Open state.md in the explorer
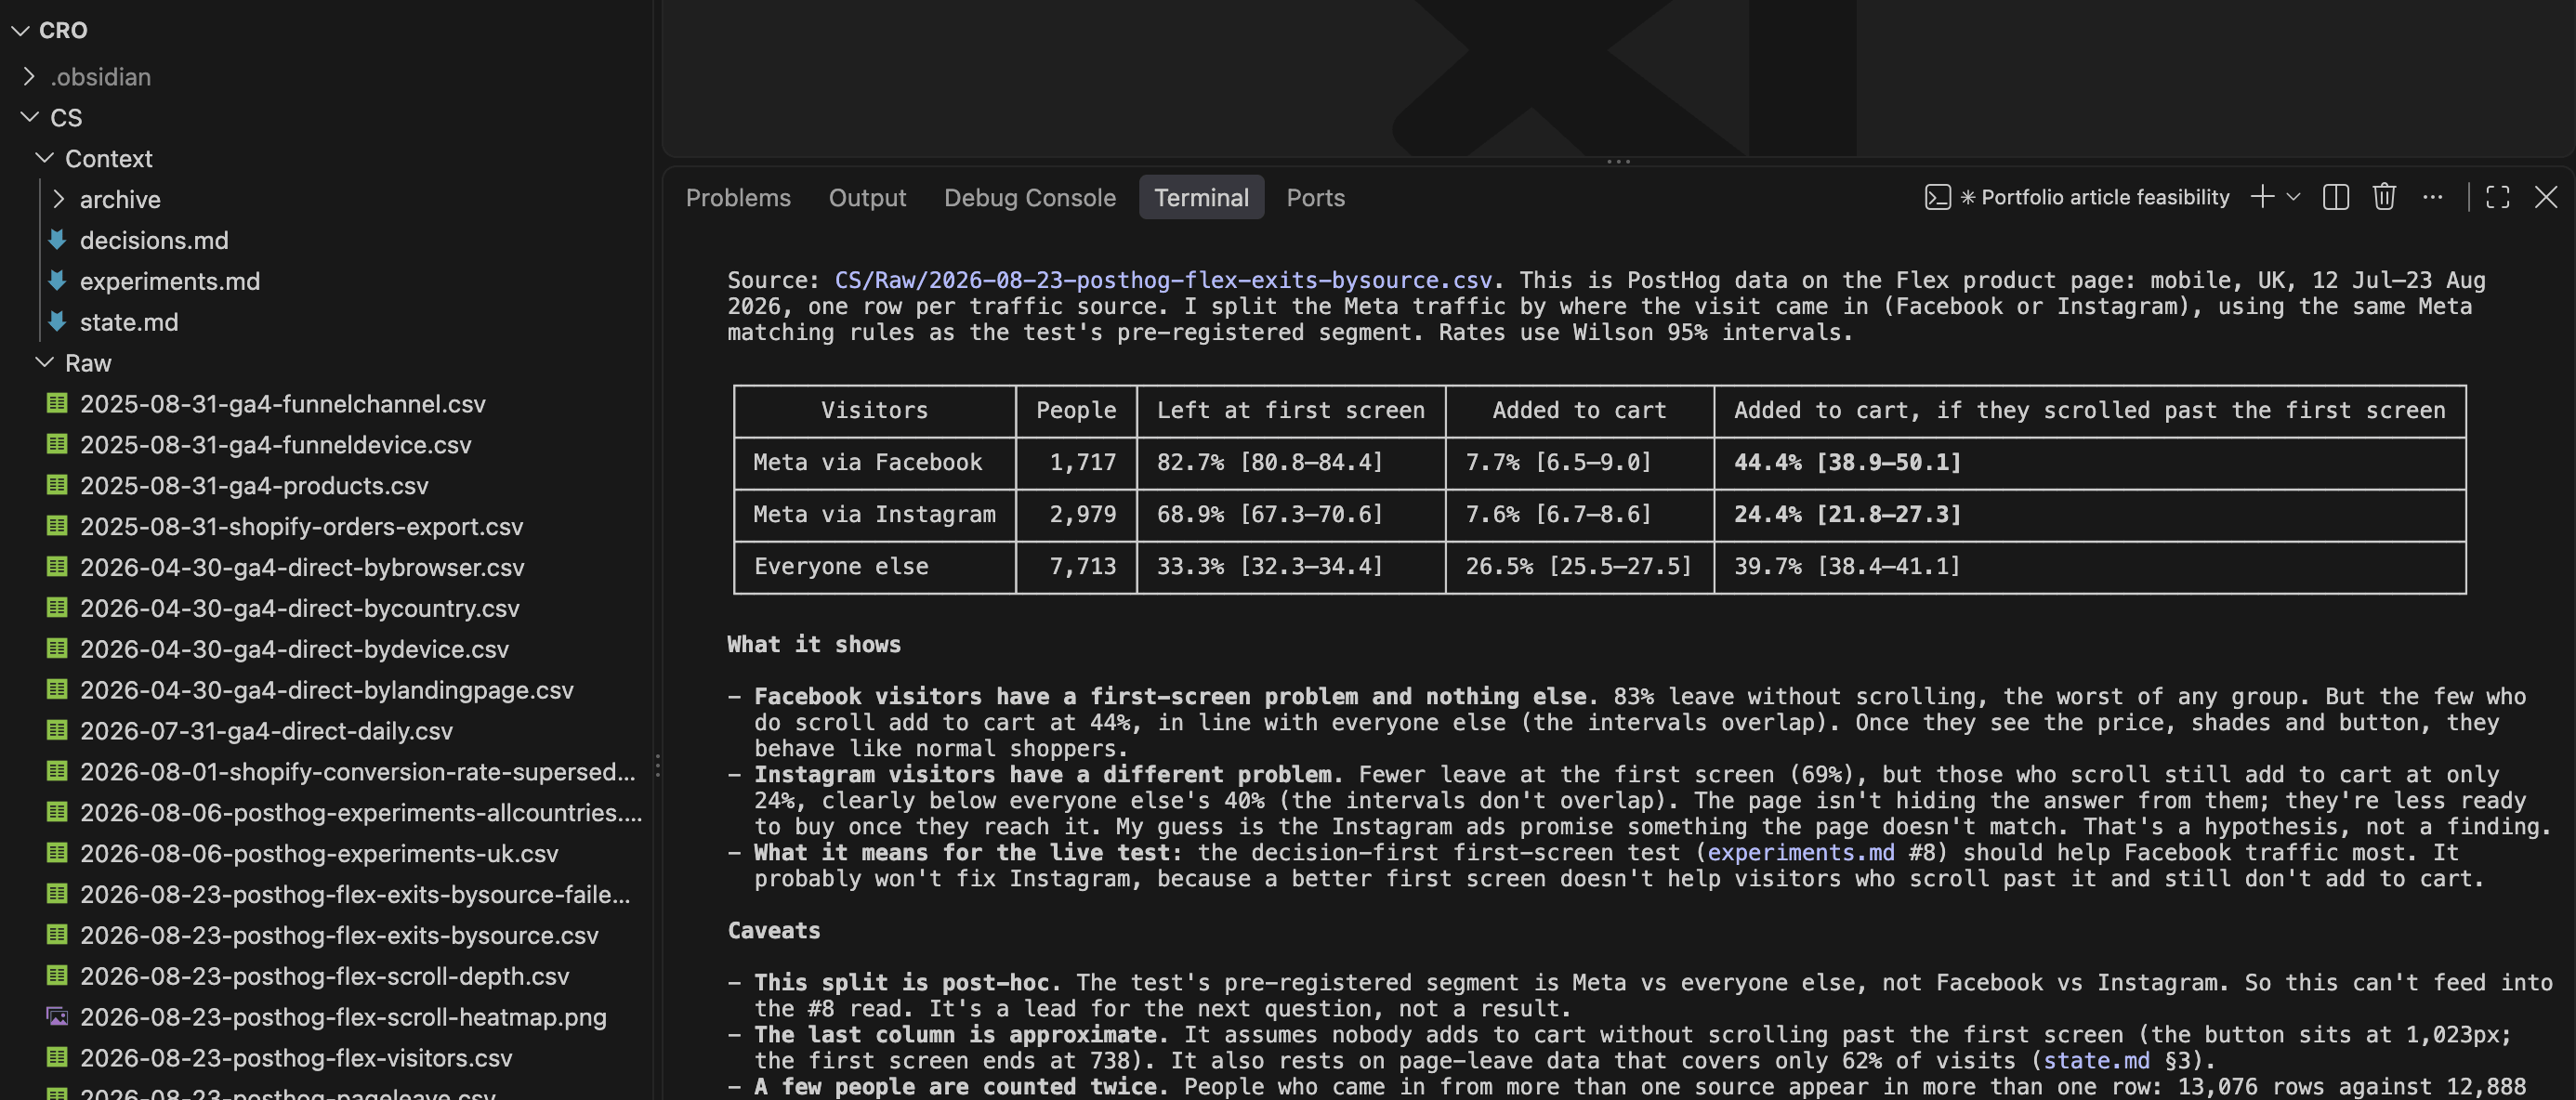 pyautogui.click(x=129, y=322)
